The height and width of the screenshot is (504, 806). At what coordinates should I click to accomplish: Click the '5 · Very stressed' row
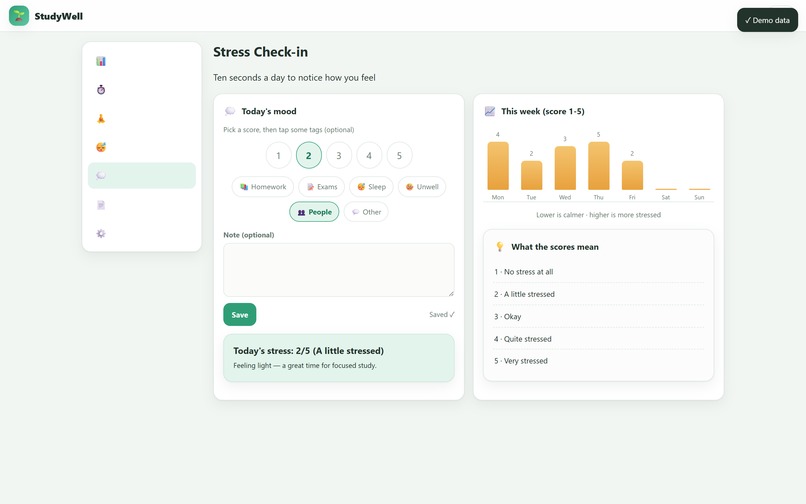[598, 361]
